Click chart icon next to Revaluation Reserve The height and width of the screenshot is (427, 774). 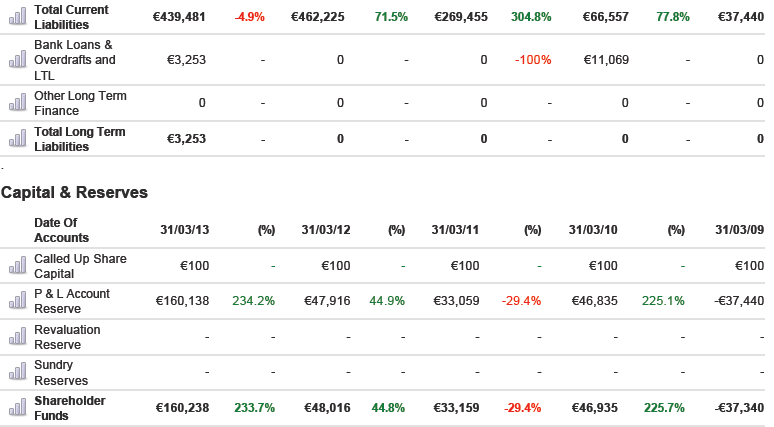pyautogui.click(x=17, y=337)
